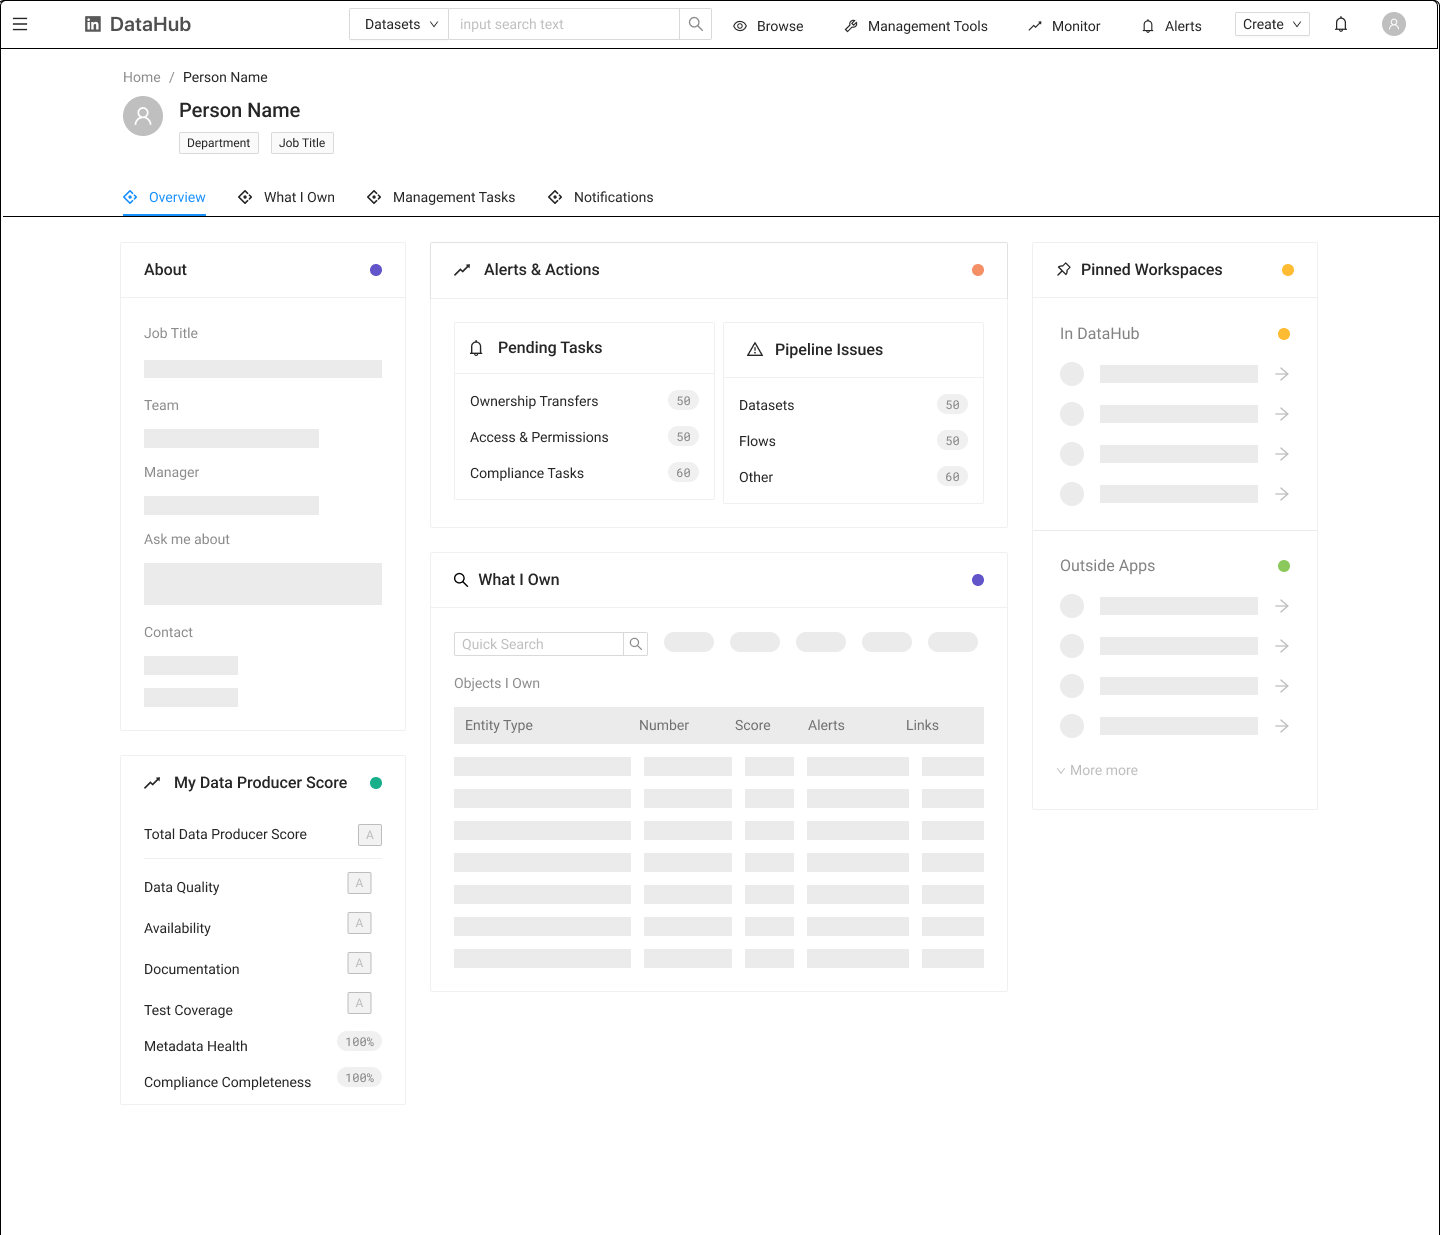
Task: Click the Alerts column header in table
Action: (826, 725)
